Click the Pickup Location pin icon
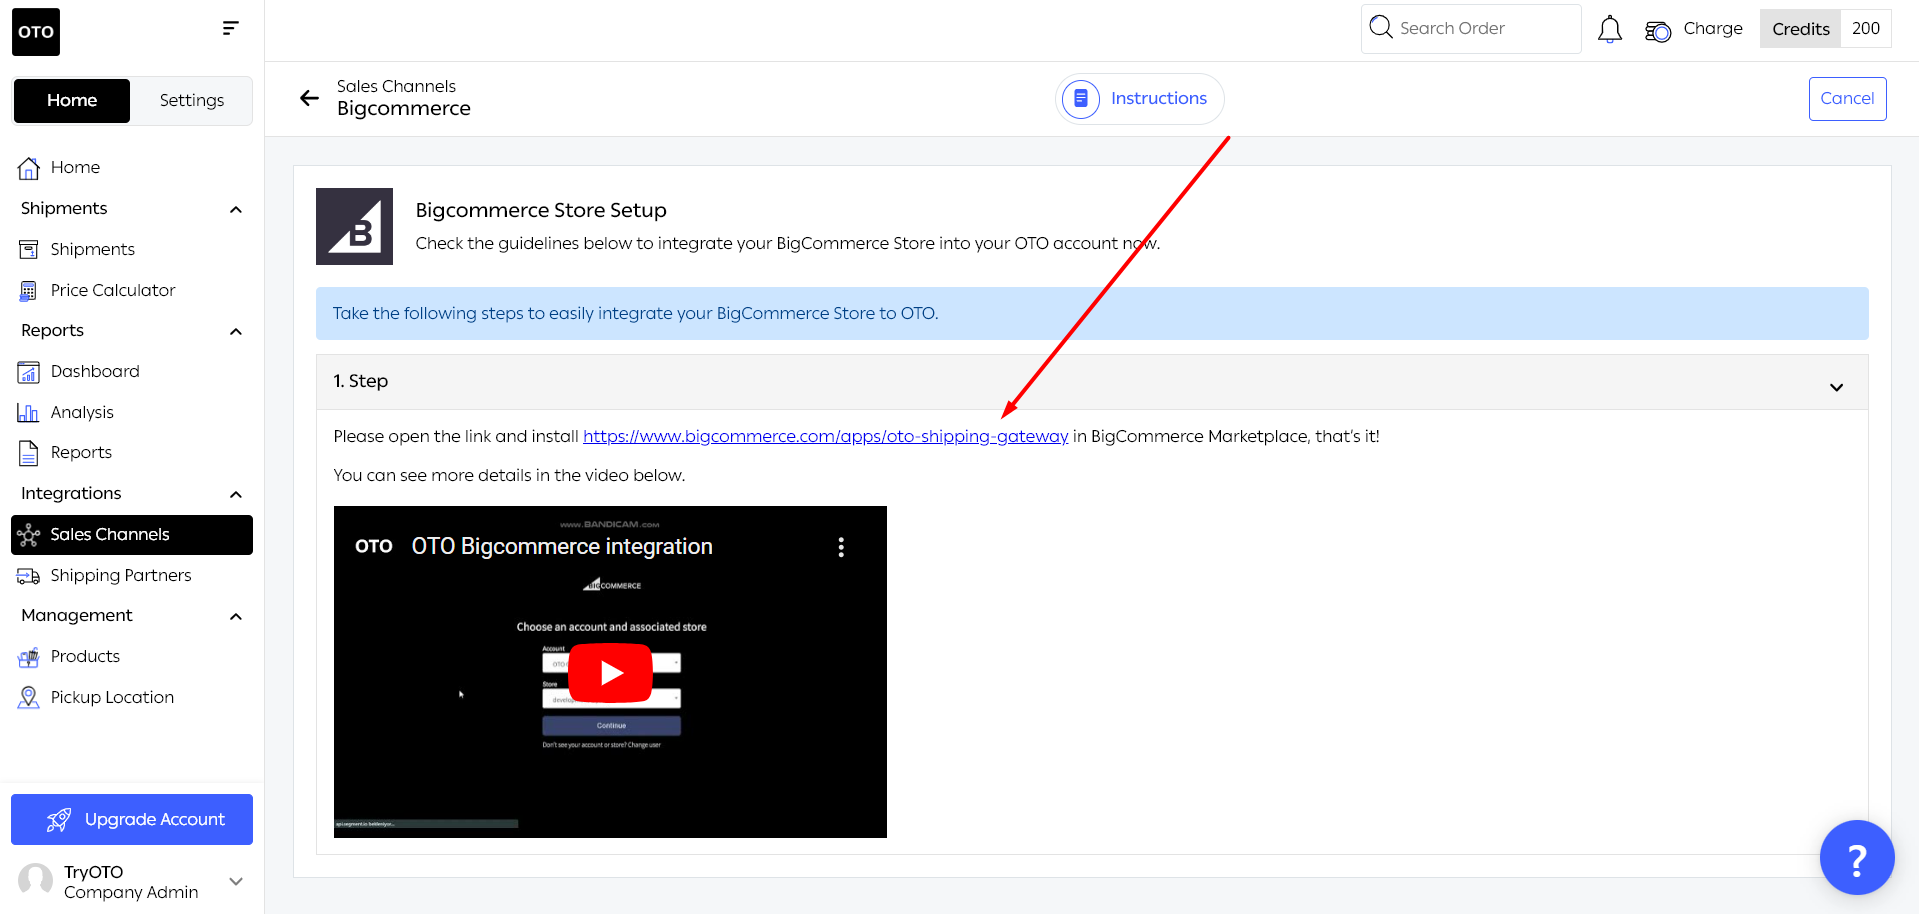 click(29, 698)
